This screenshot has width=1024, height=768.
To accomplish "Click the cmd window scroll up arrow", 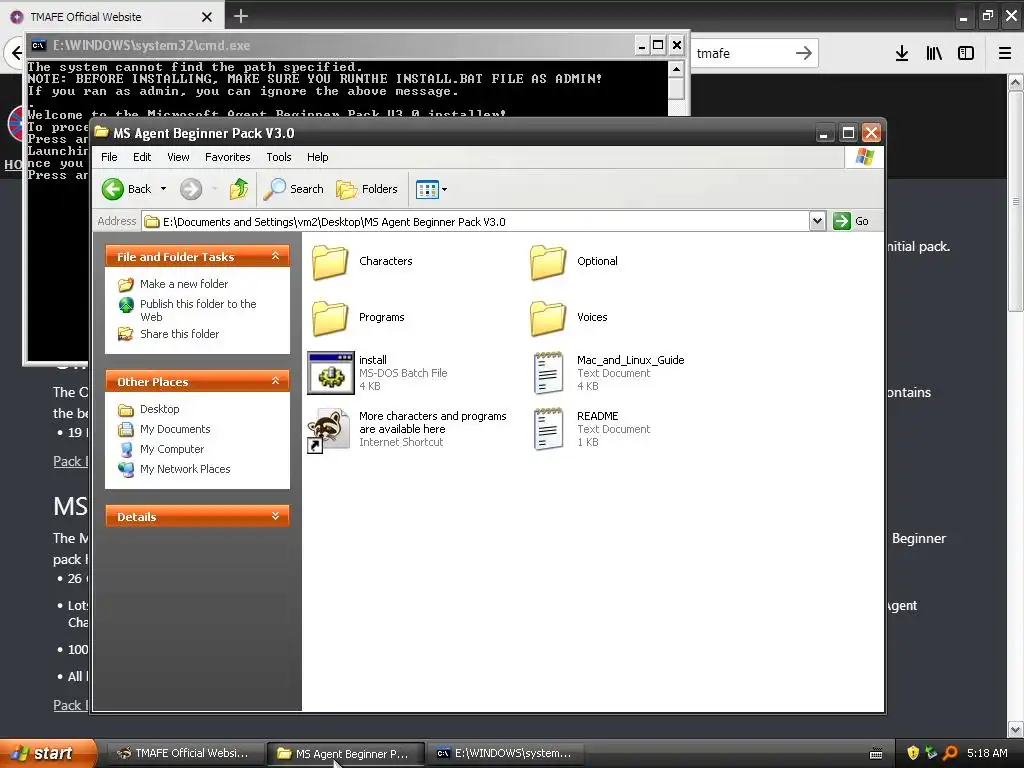I will pyautogui.click(x=677, y=69).
